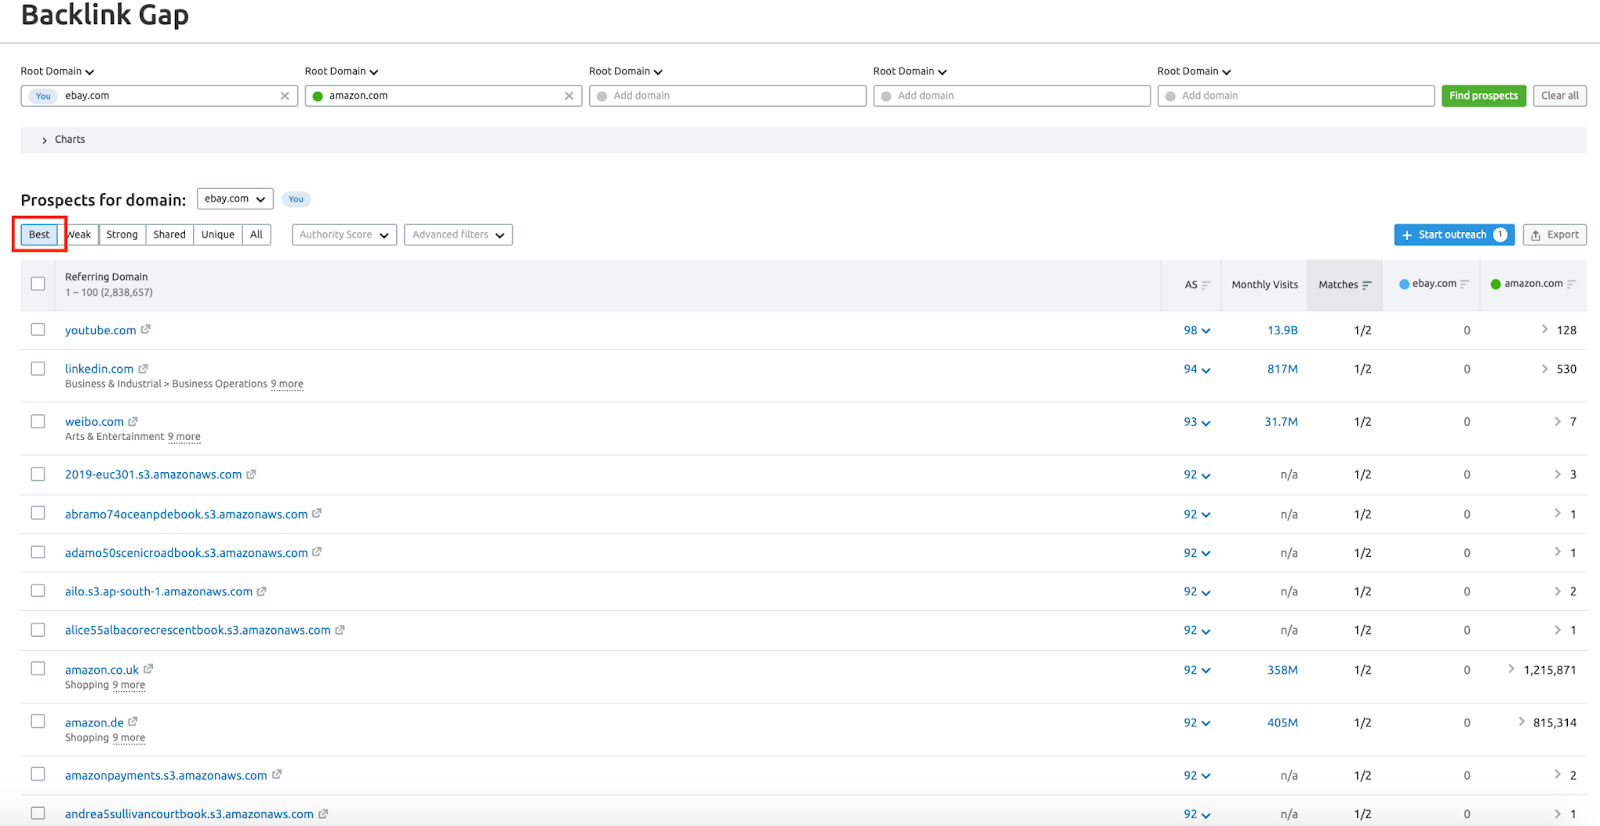Sort by the amazon.com column icon

pos(1572,284)
